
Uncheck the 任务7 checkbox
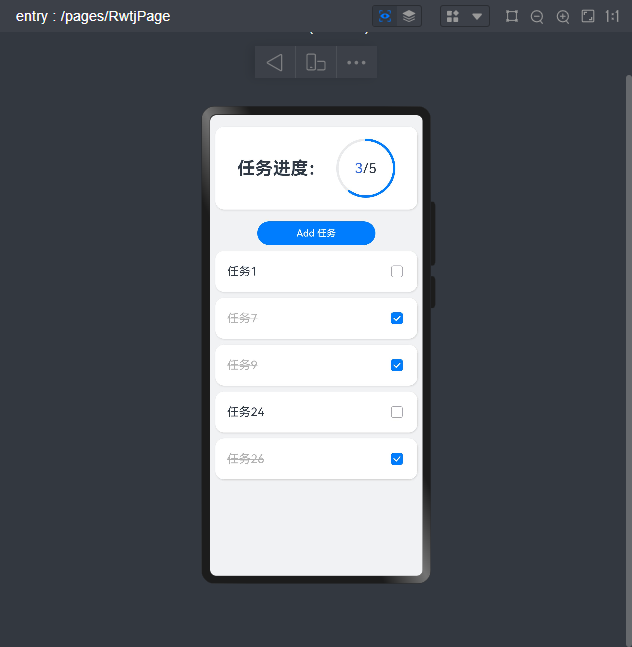(x=397, y=318)
